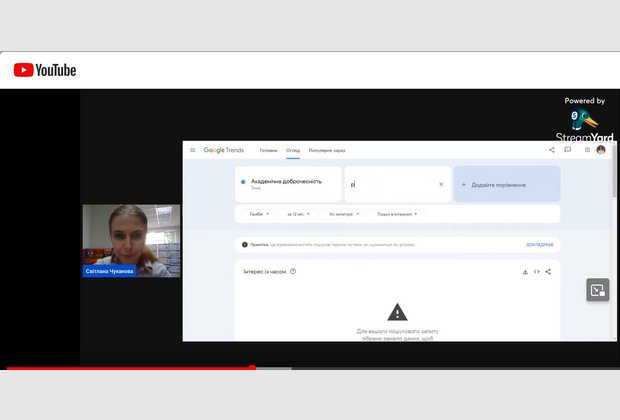Open the Google Trends hamburger menu
Image resolution: width=620 pixels, height=420 pixels.
coord(193,150)
